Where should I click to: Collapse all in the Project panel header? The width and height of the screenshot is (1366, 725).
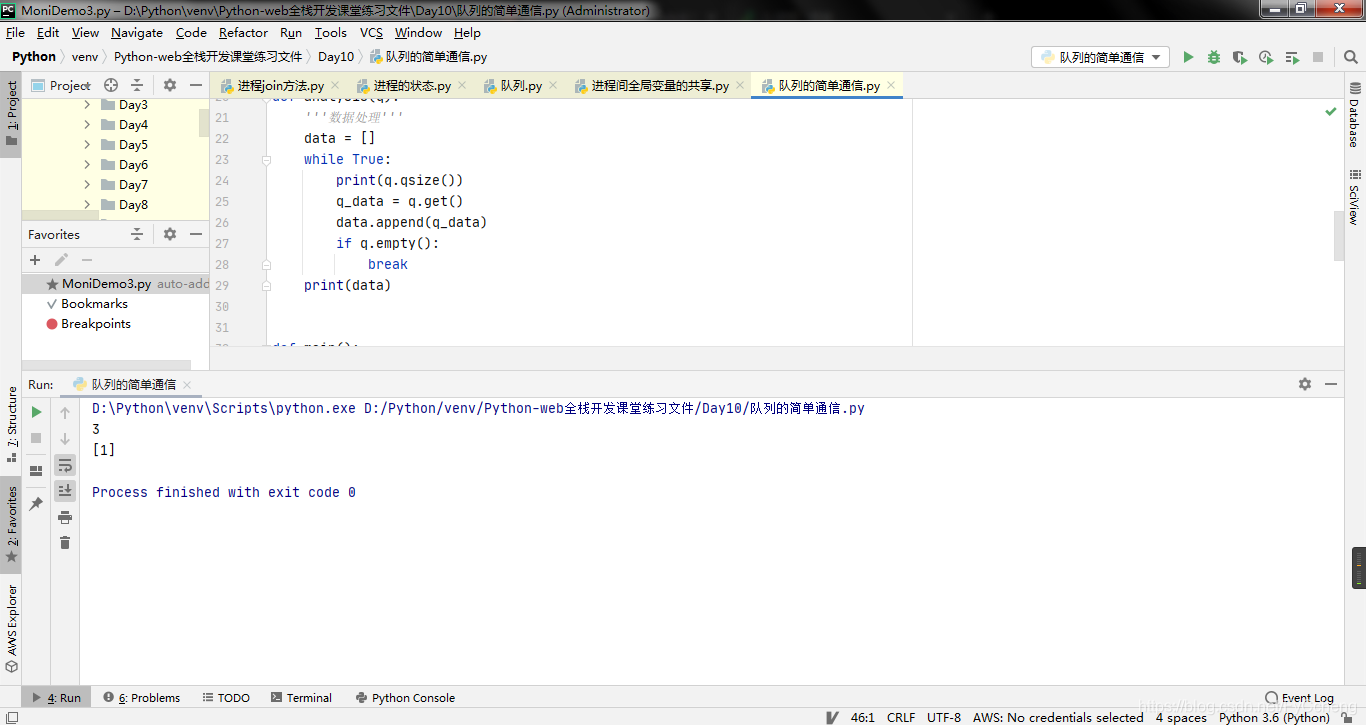click(137, 85)
